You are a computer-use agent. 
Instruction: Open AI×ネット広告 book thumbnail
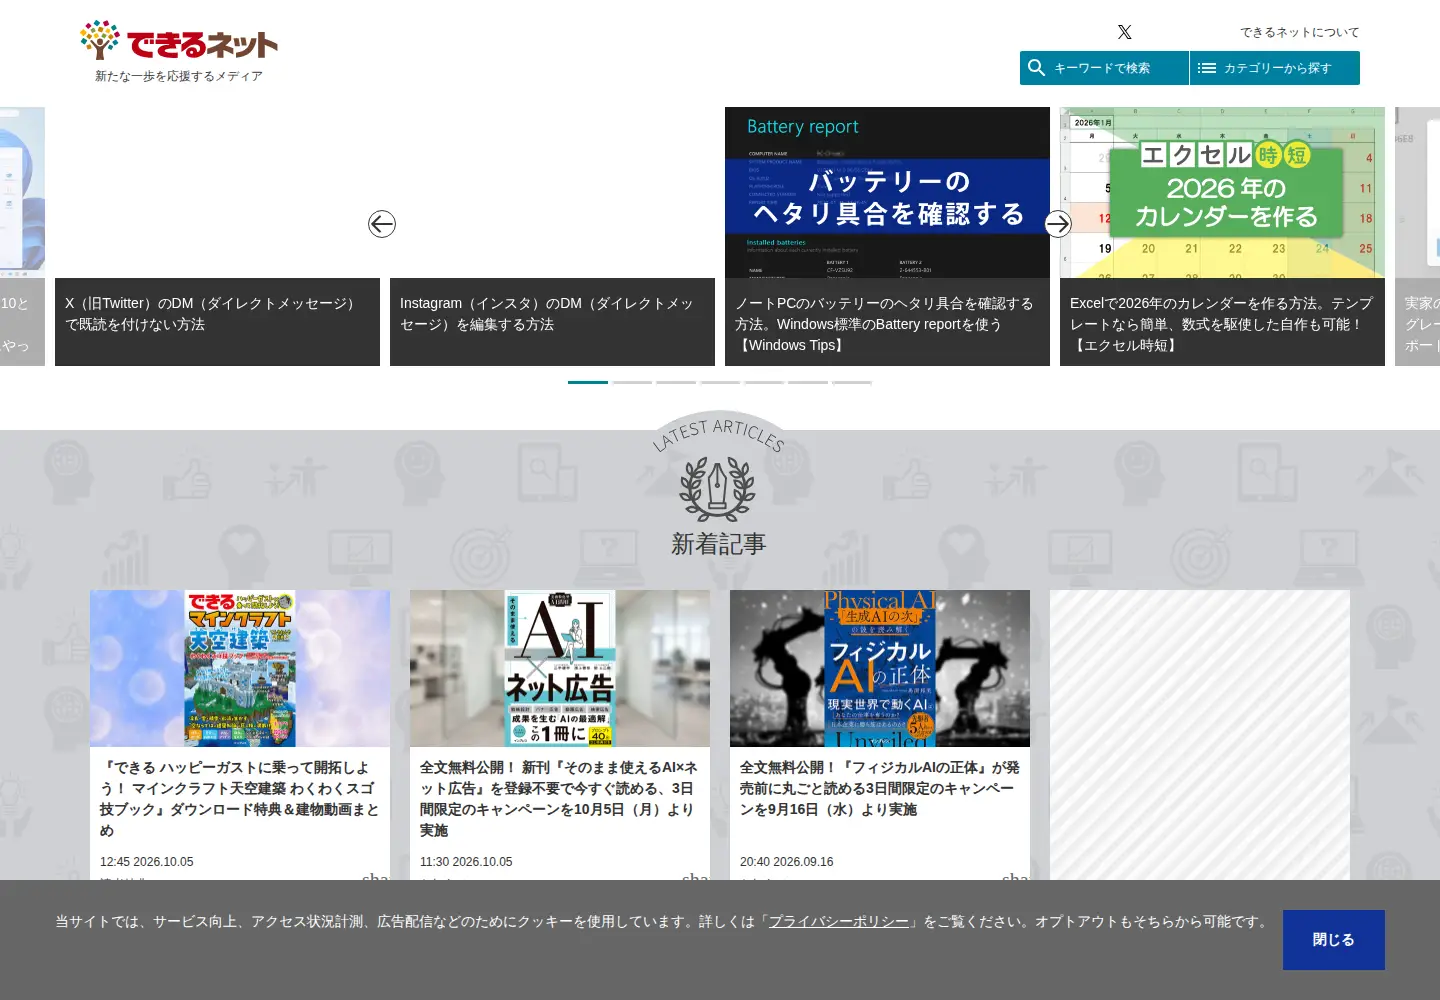click(560, 668)
